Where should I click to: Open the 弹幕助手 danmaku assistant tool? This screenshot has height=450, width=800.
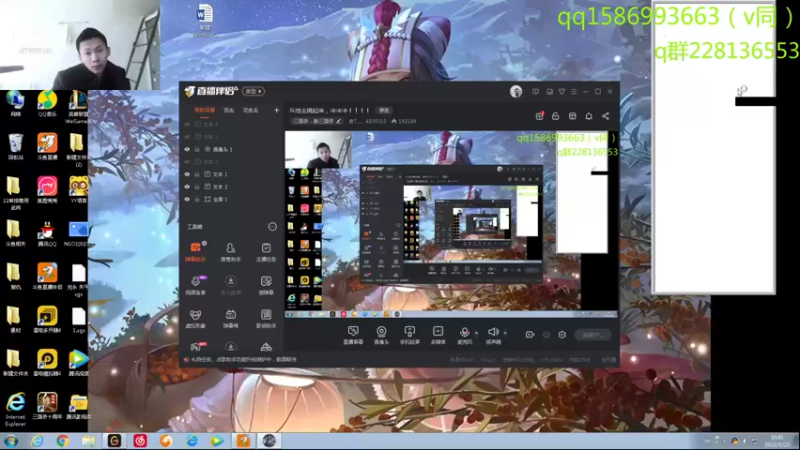coord(195,252)
